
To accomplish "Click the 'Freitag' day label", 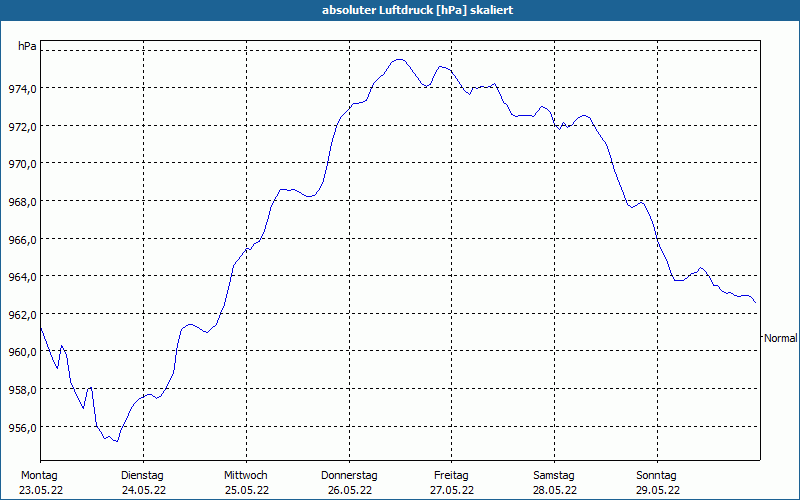I will click(451, 476).
